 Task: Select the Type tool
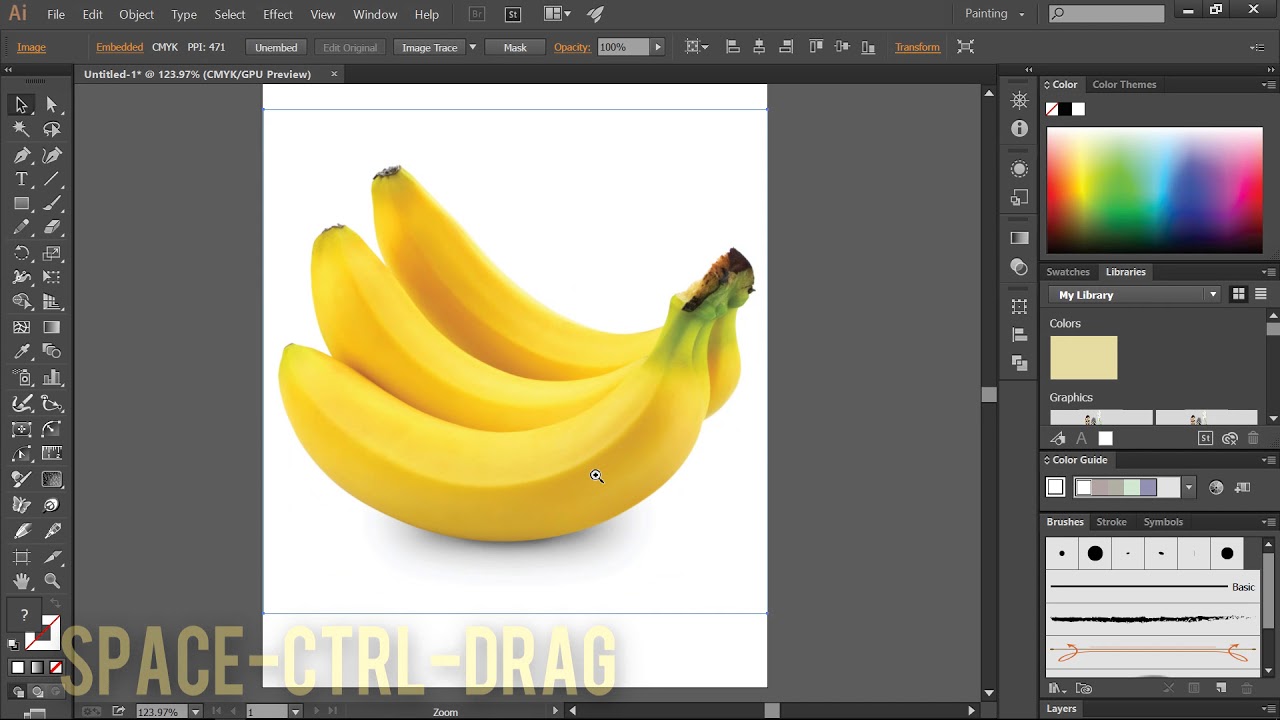pos(21,180)
